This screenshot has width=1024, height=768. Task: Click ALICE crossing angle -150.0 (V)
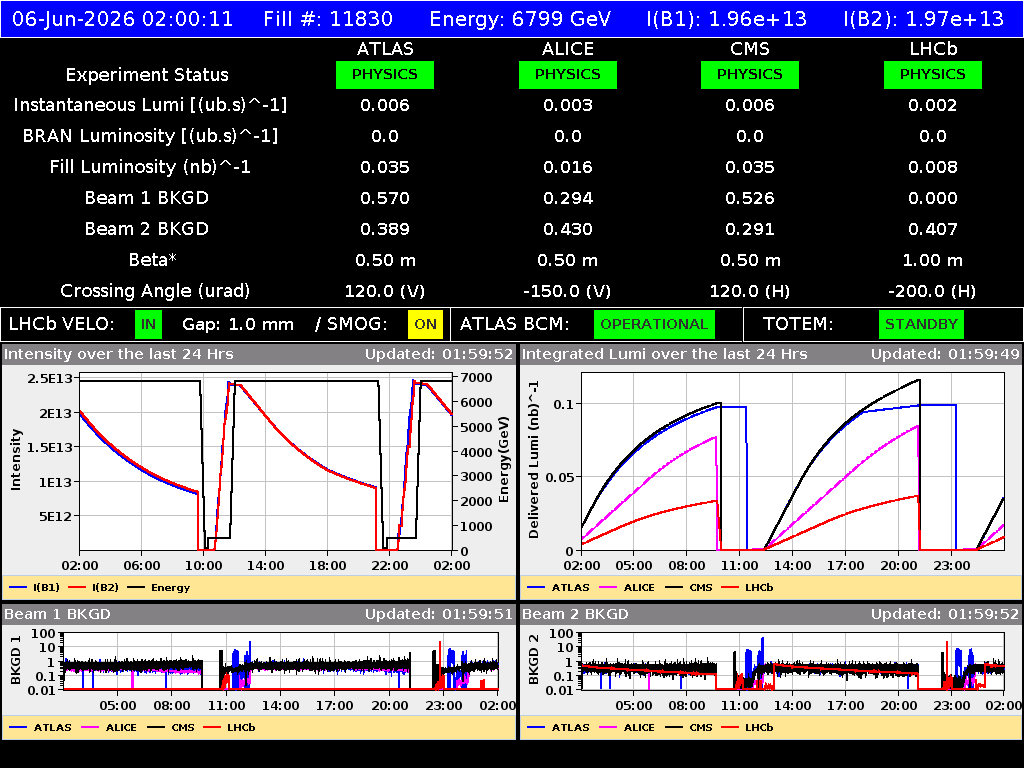(x=568, y=291)
